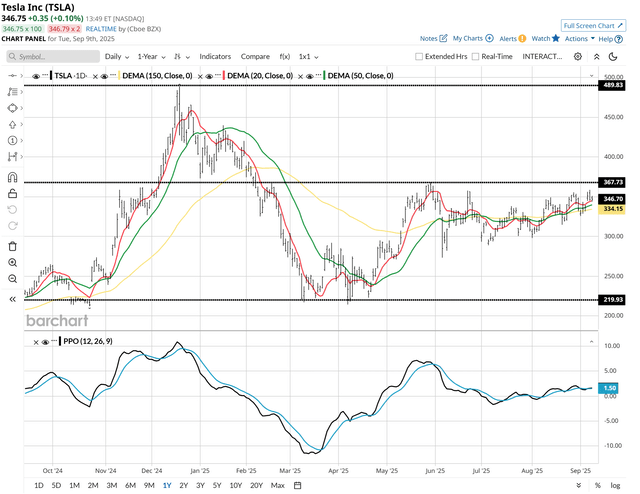Click the undo arrow icon
640x494 pixels.
12,209
